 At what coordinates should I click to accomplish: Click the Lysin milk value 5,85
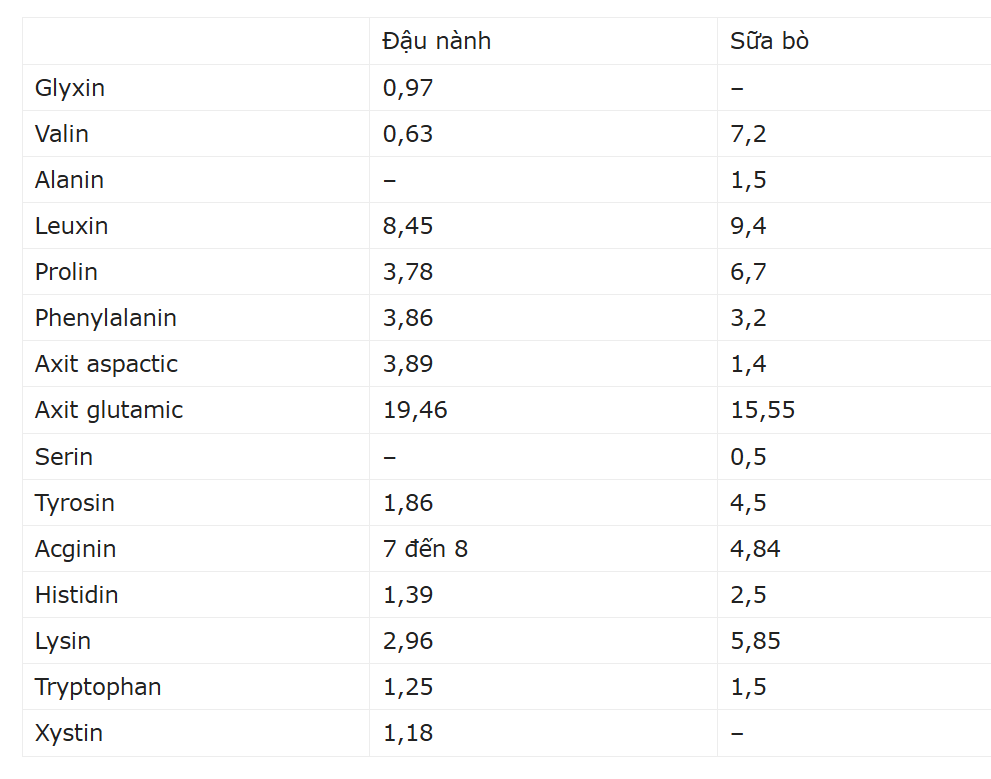[755, 641]
